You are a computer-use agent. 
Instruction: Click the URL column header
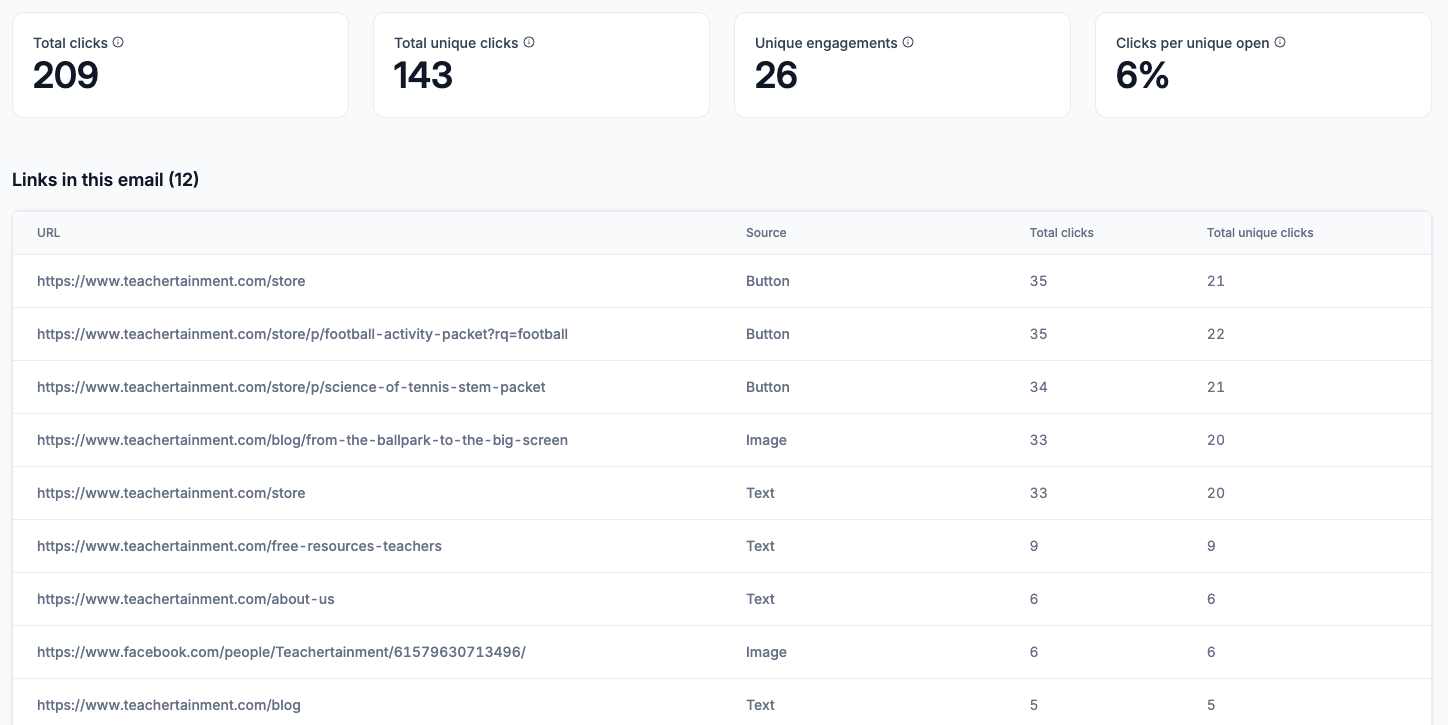49,233
